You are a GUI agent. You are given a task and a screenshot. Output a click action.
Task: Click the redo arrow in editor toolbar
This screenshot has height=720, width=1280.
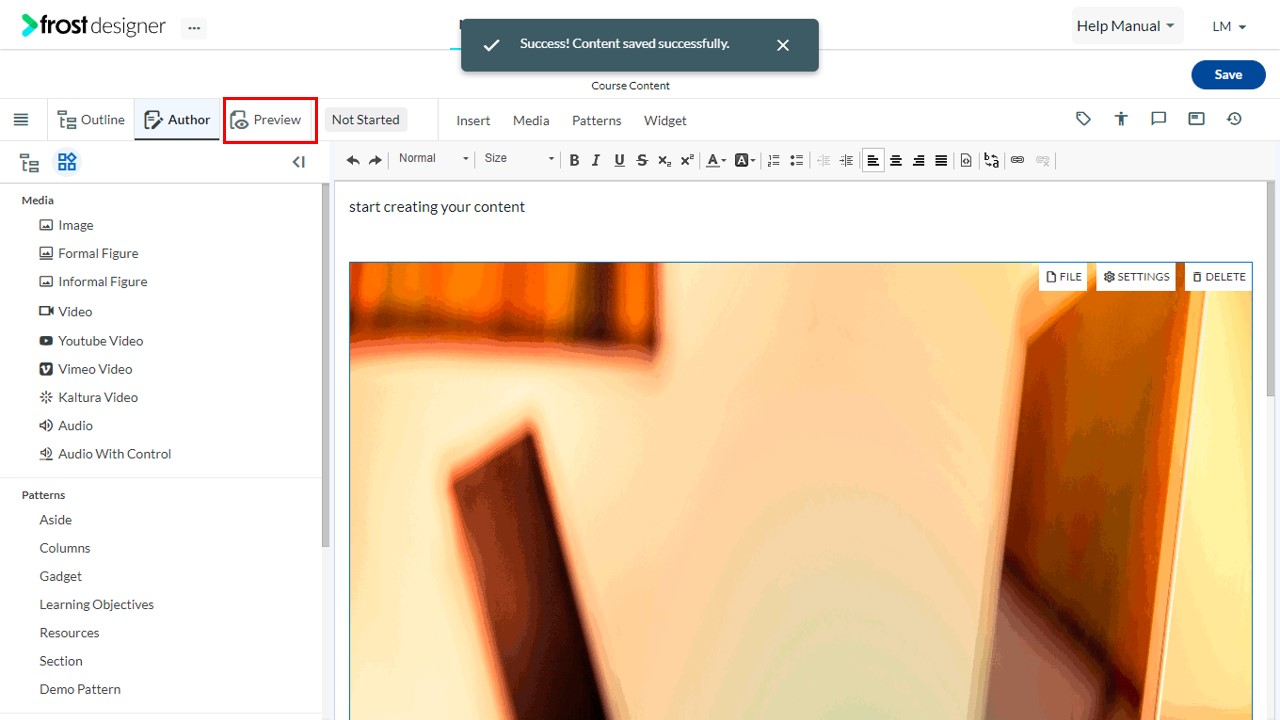[375, 160]
